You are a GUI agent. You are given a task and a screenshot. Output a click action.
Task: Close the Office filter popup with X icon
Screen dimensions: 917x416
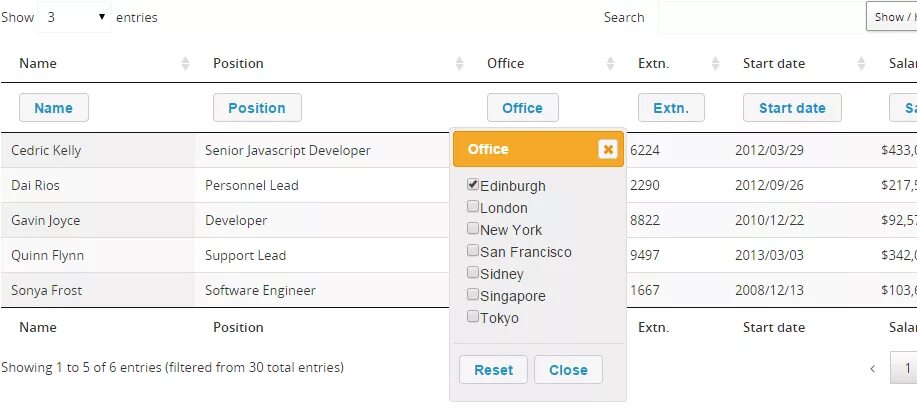(607, 149)
